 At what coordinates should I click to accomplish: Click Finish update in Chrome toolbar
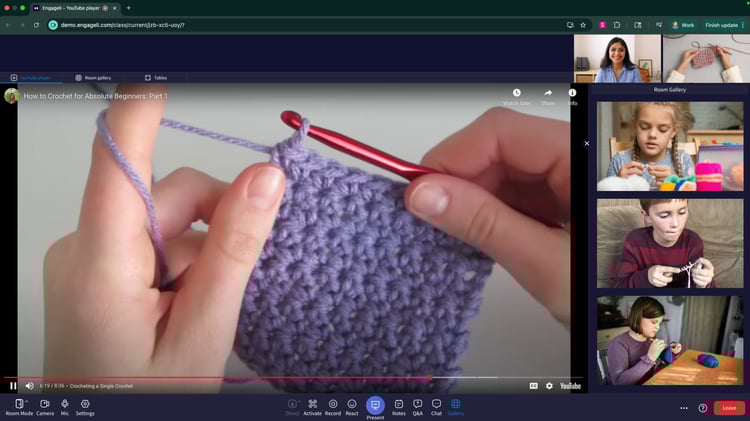point(720,25)
